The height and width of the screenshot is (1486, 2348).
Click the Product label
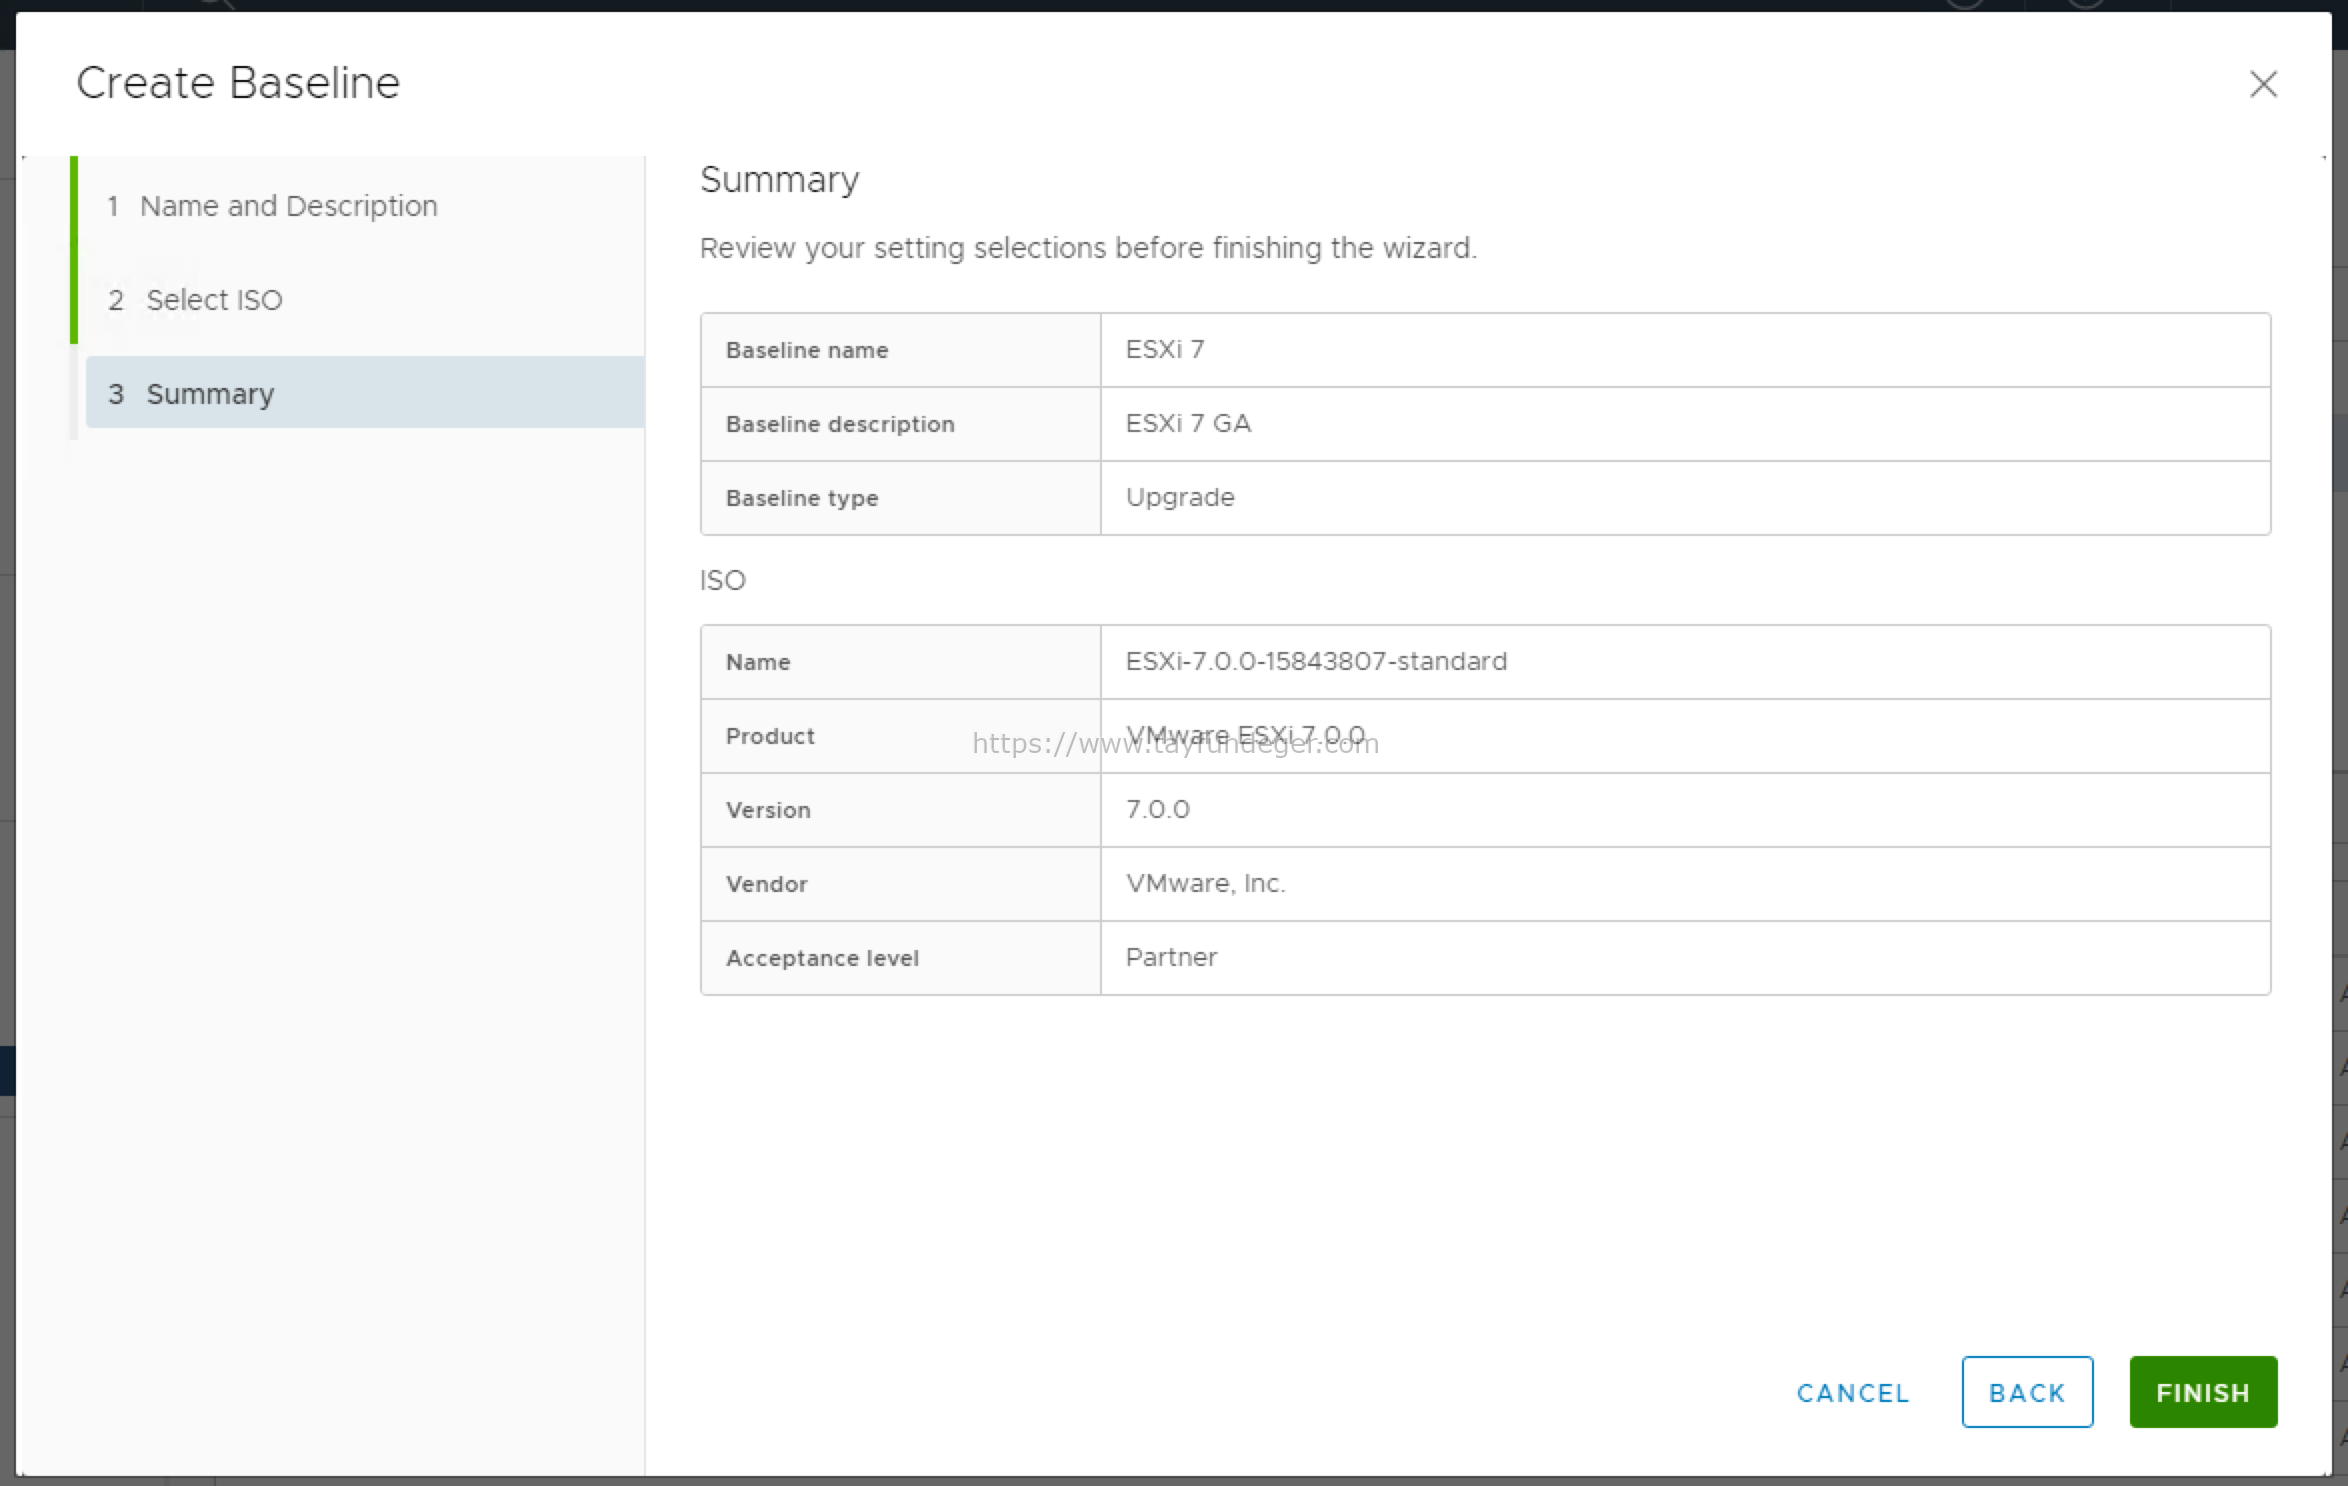[770, 736]
